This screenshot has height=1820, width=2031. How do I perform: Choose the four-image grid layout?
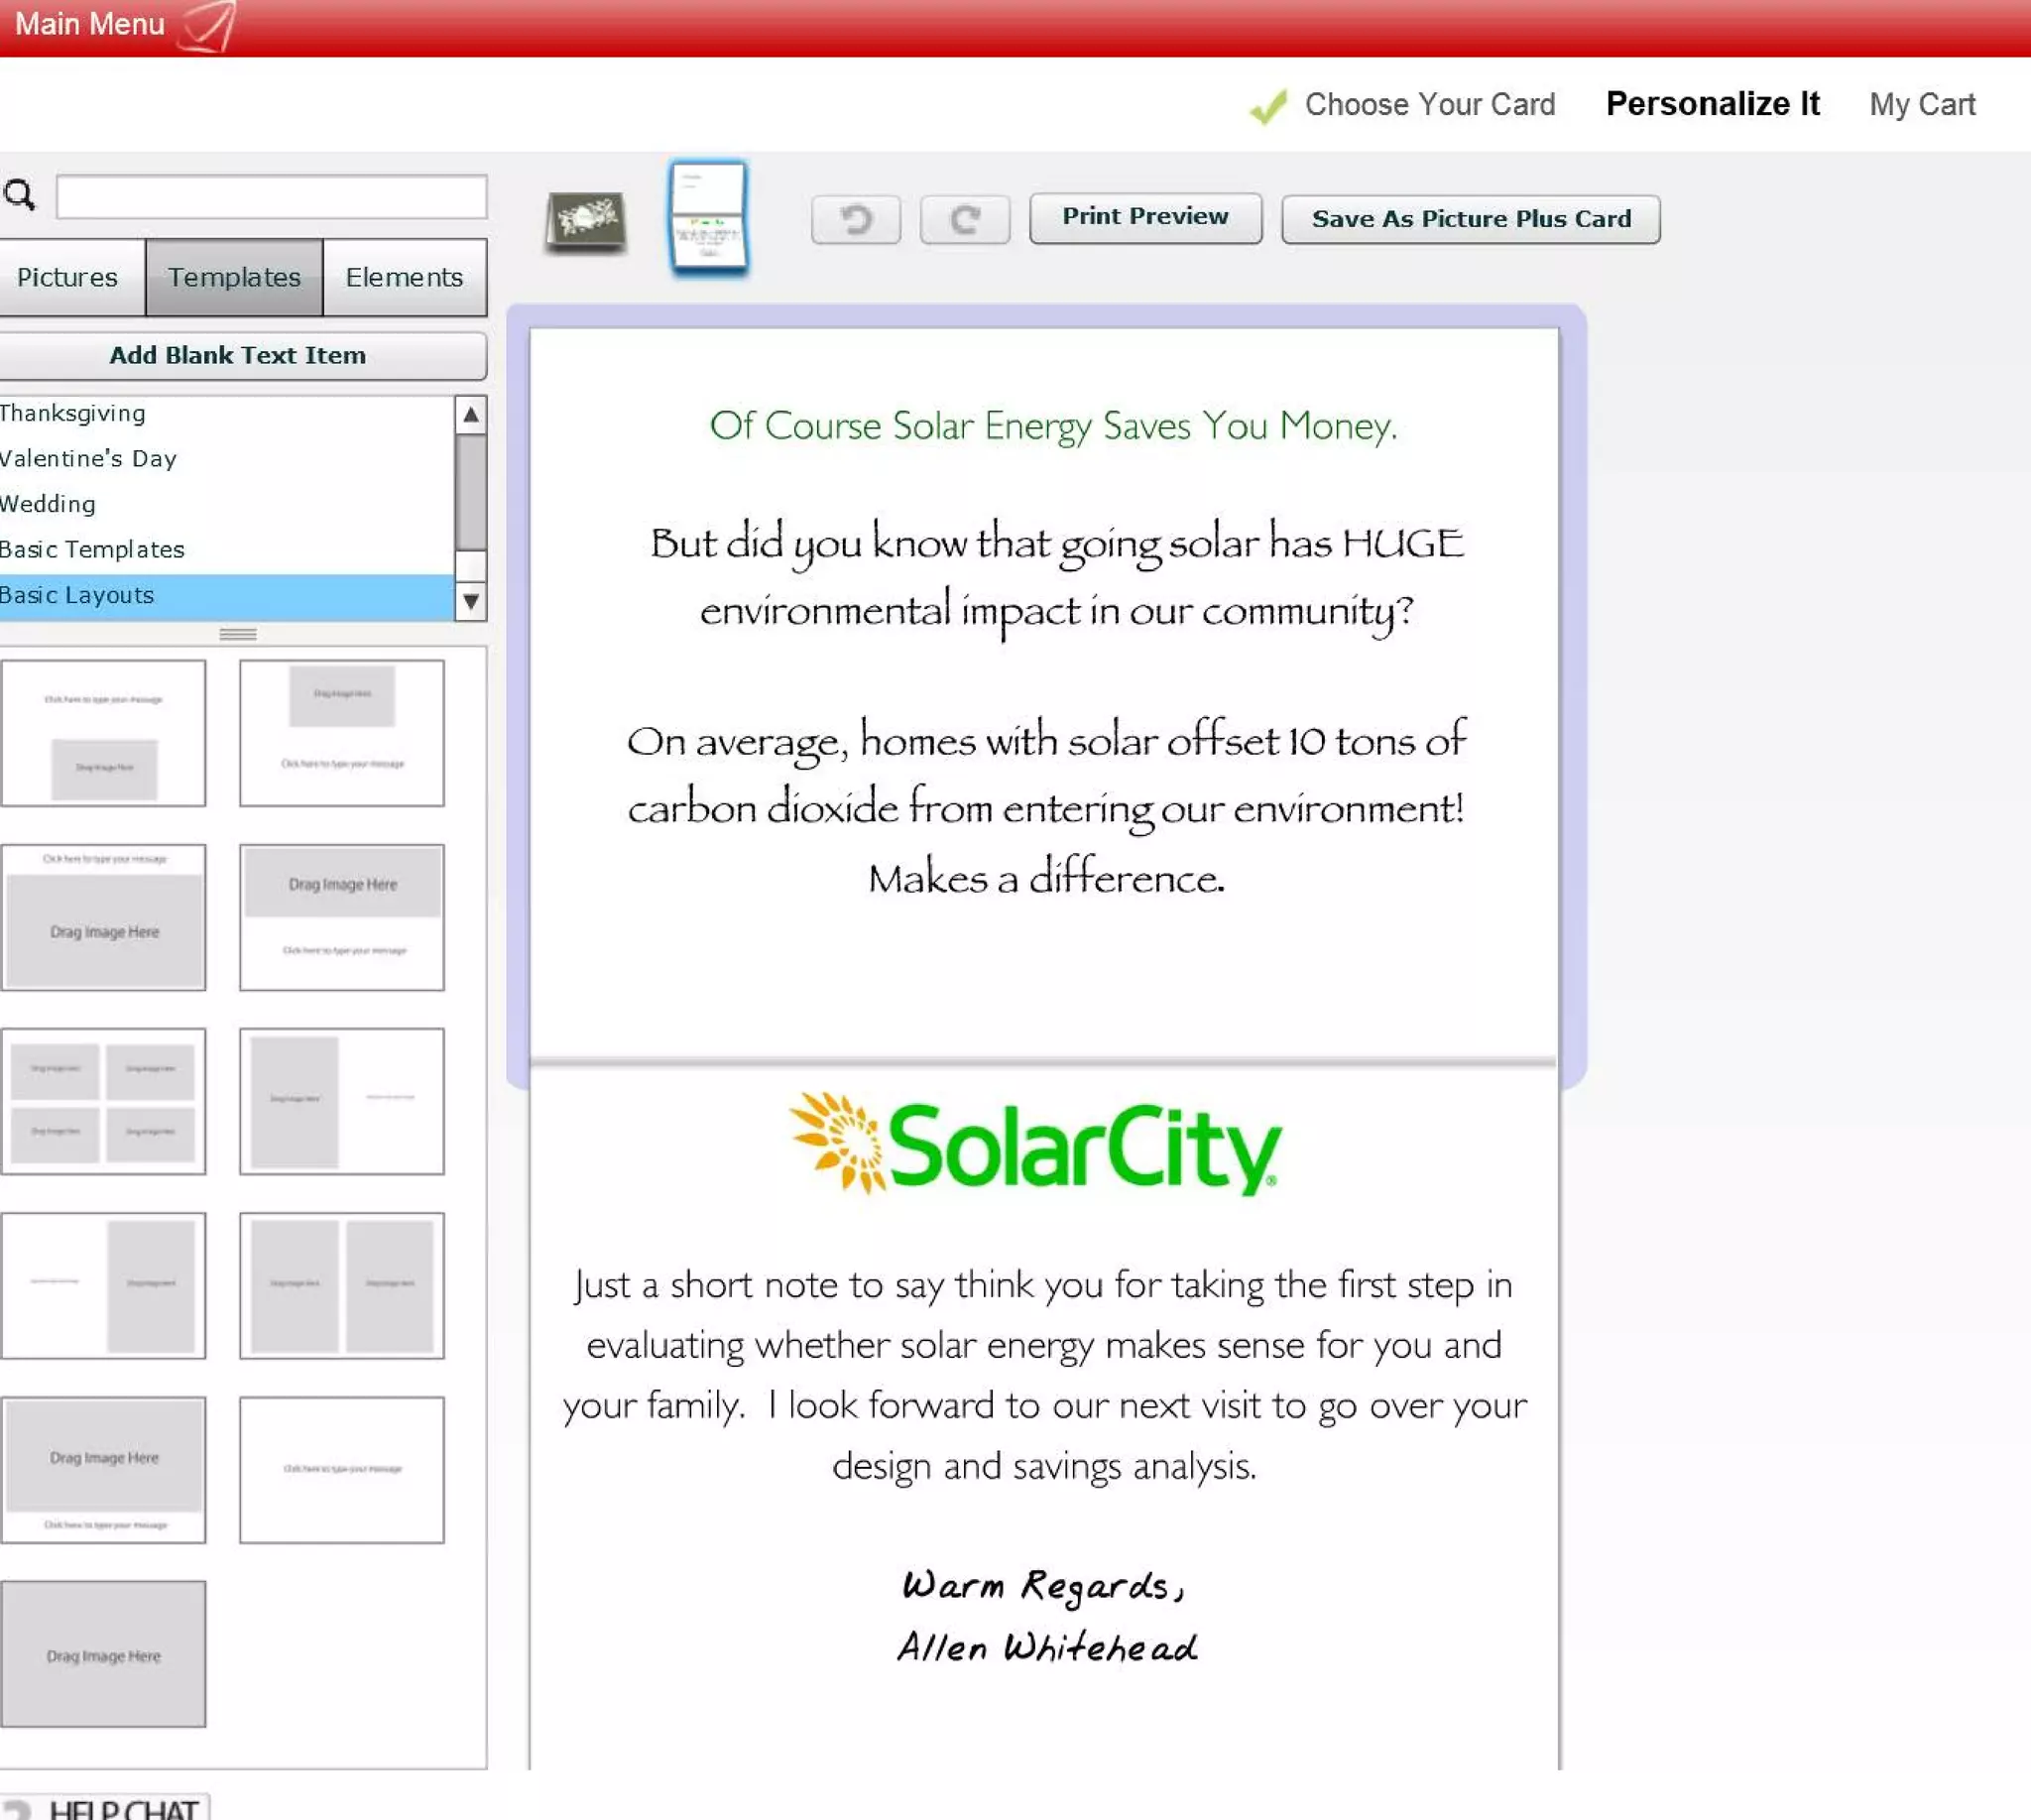click(103, 1100)
